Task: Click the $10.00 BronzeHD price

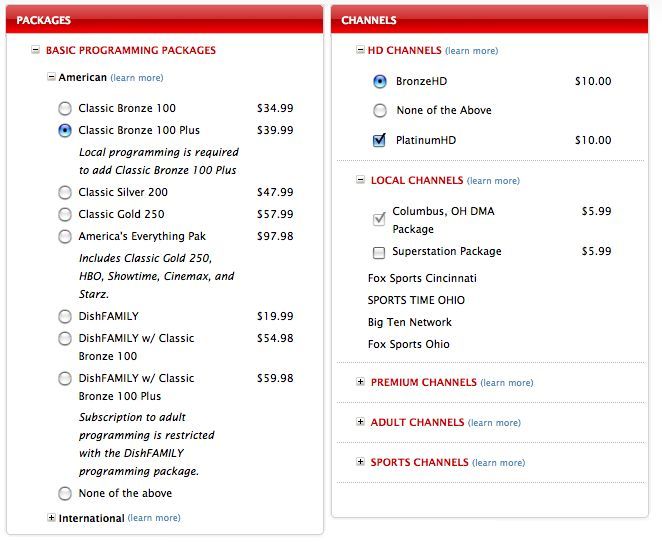Action: click(x=593, y=81)
